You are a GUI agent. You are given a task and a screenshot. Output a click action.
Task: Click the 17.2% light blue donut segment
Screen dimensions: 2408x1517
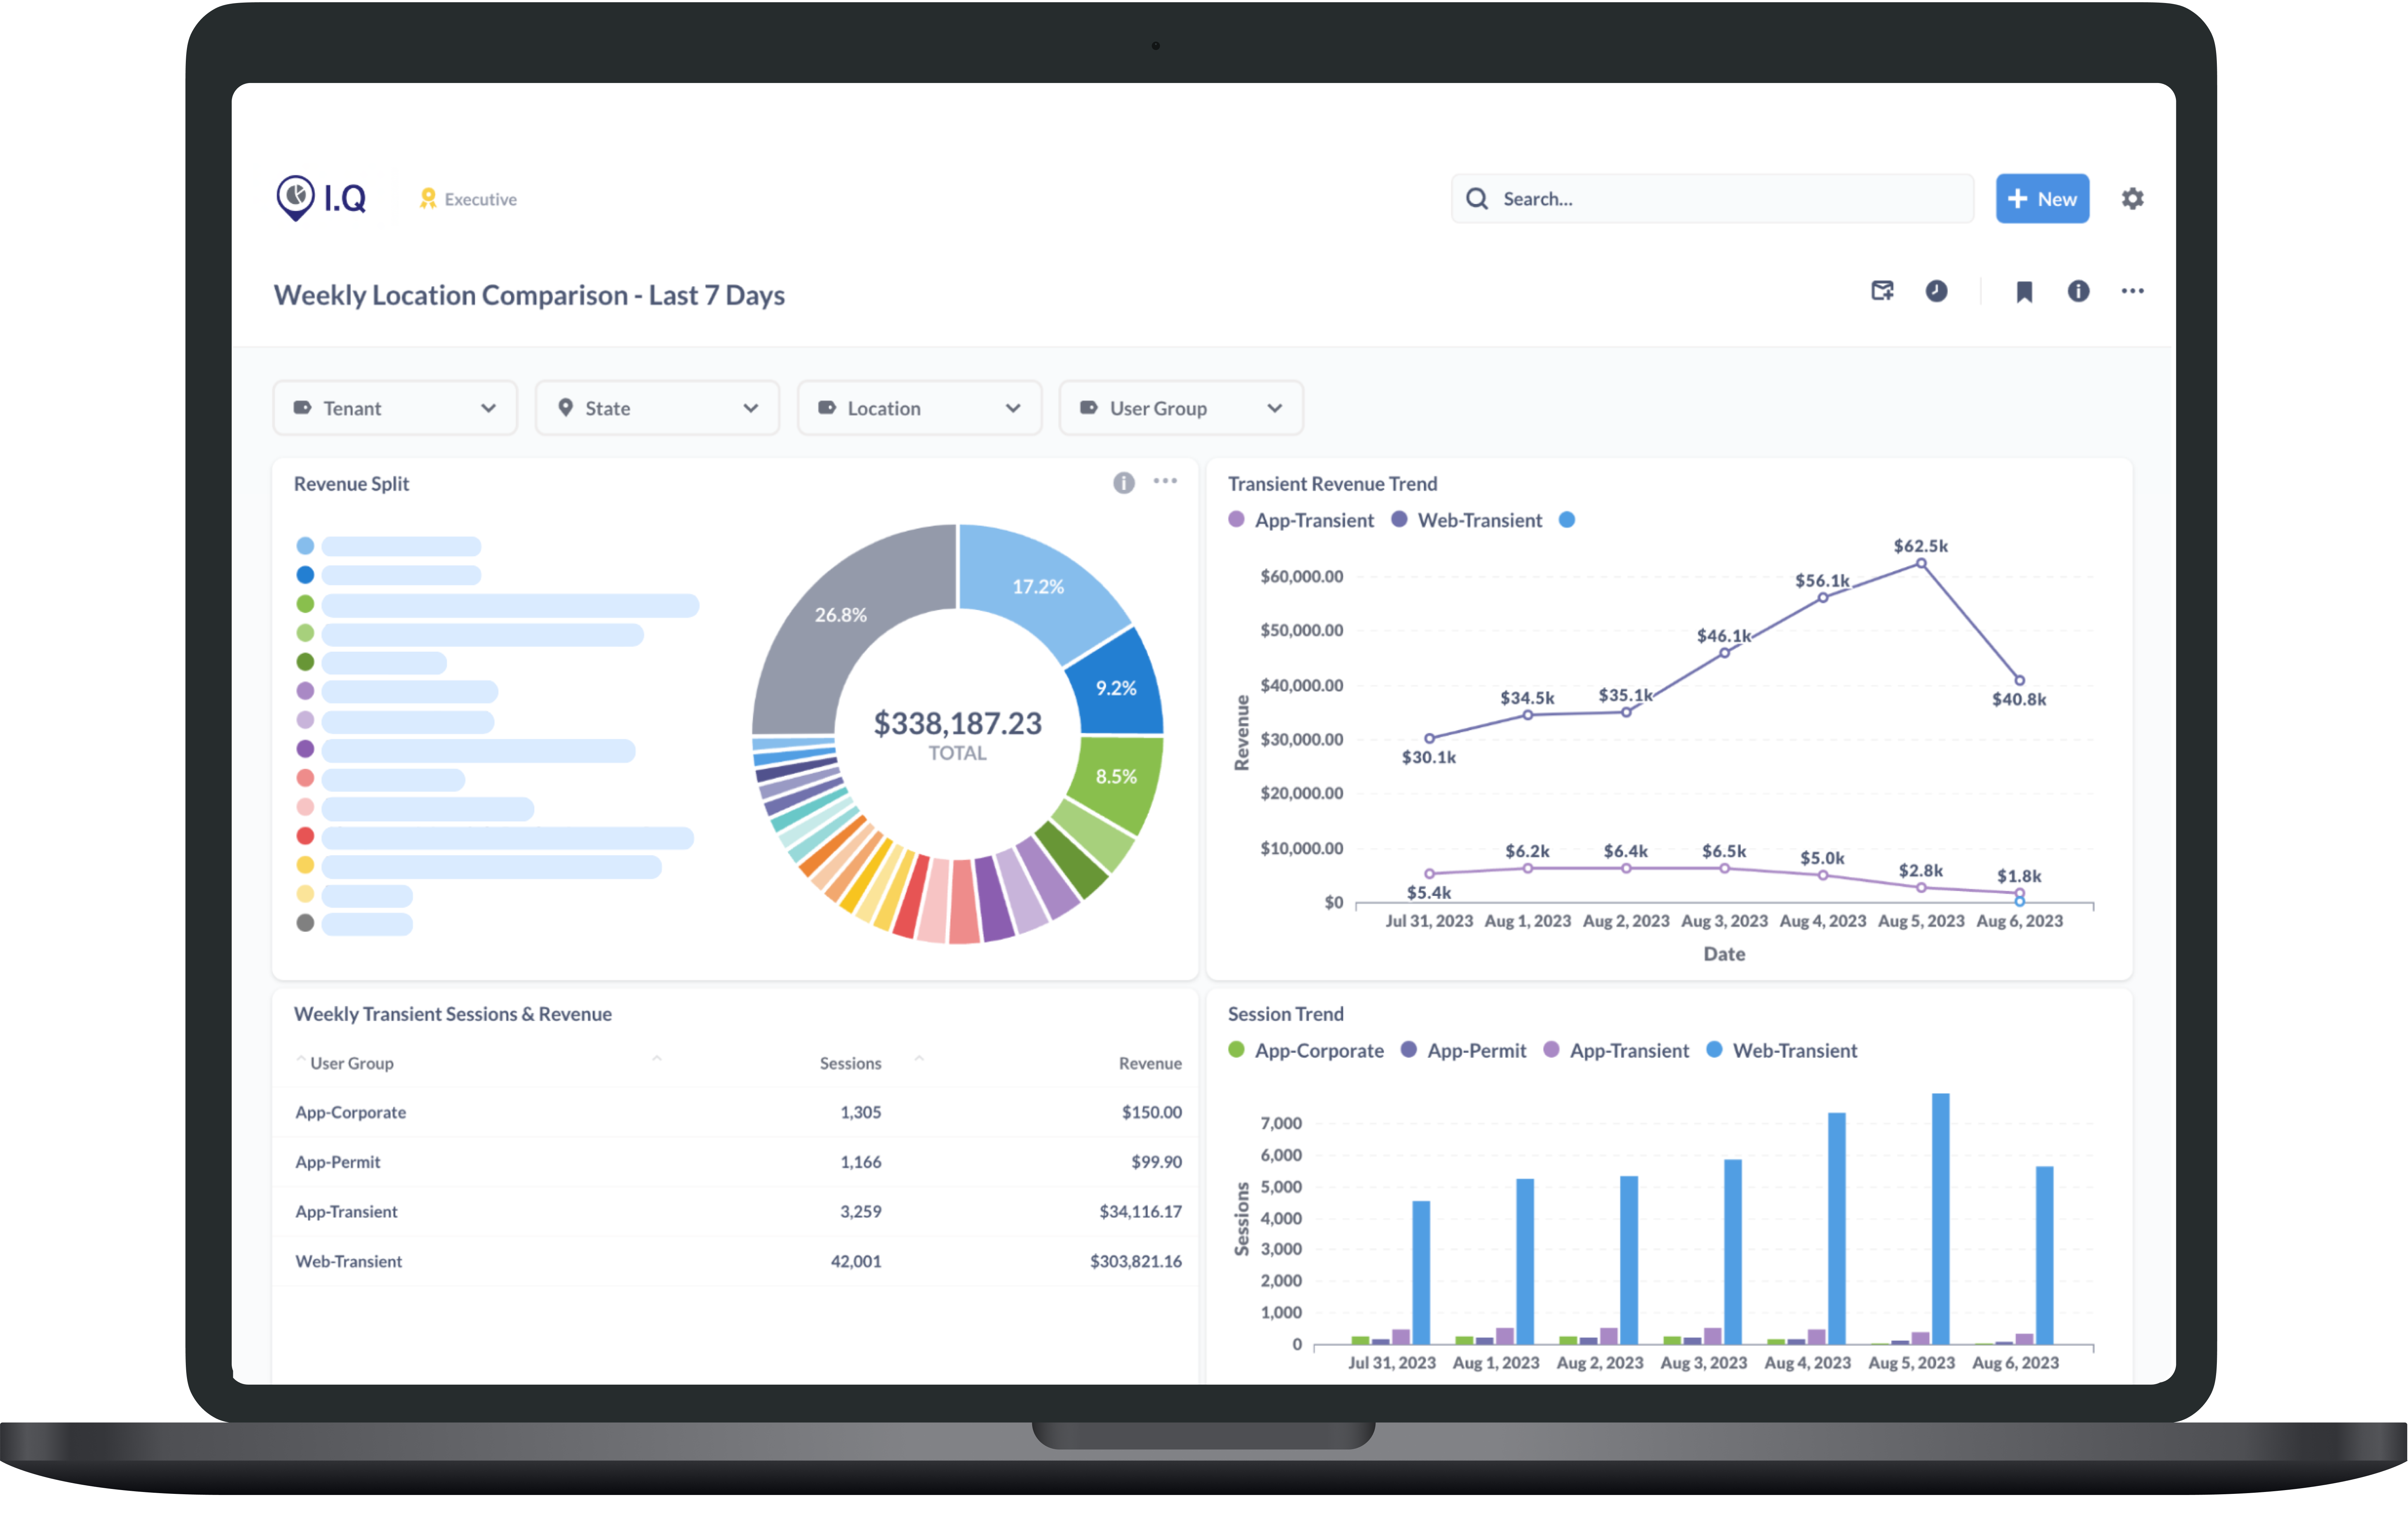click(1038, 587)
